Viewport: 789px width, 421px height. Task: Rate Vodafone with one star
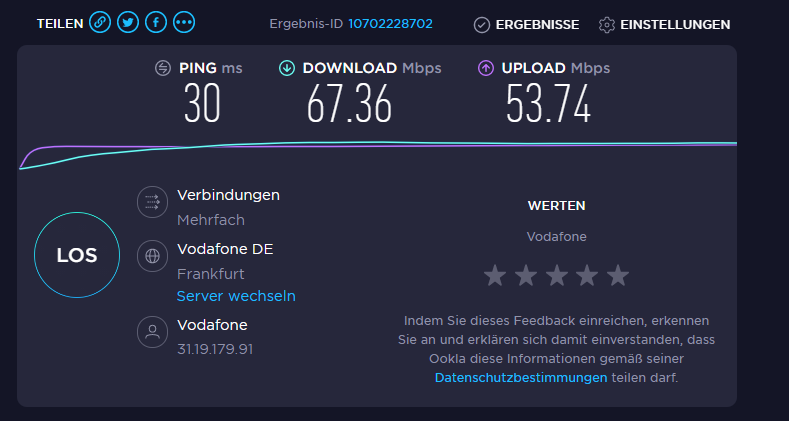coord(495,276)
